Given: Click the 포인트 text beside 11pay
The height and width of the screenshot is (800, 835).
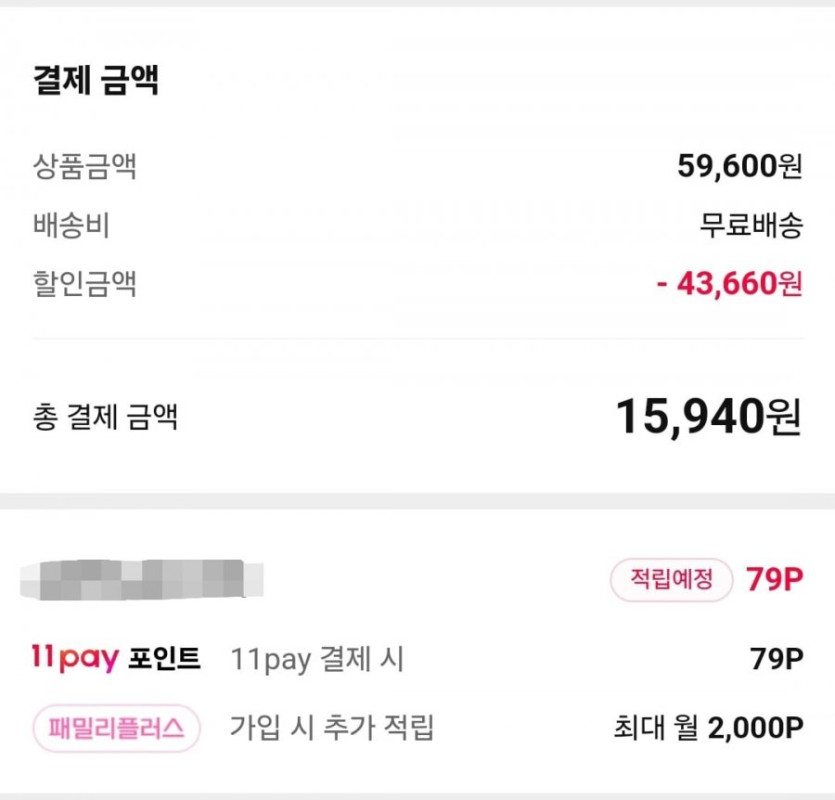Looking at the screenshot, I should (x=165, y=659).
